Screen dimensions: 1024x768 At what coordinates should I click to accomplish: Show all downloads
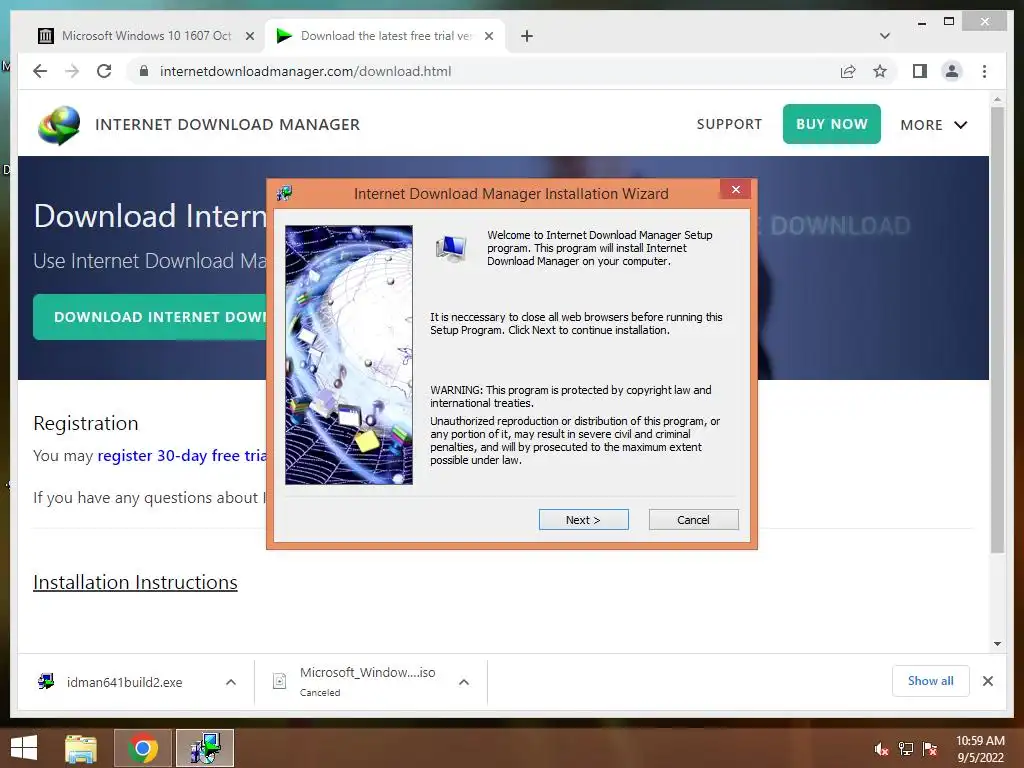coord(931,681)
